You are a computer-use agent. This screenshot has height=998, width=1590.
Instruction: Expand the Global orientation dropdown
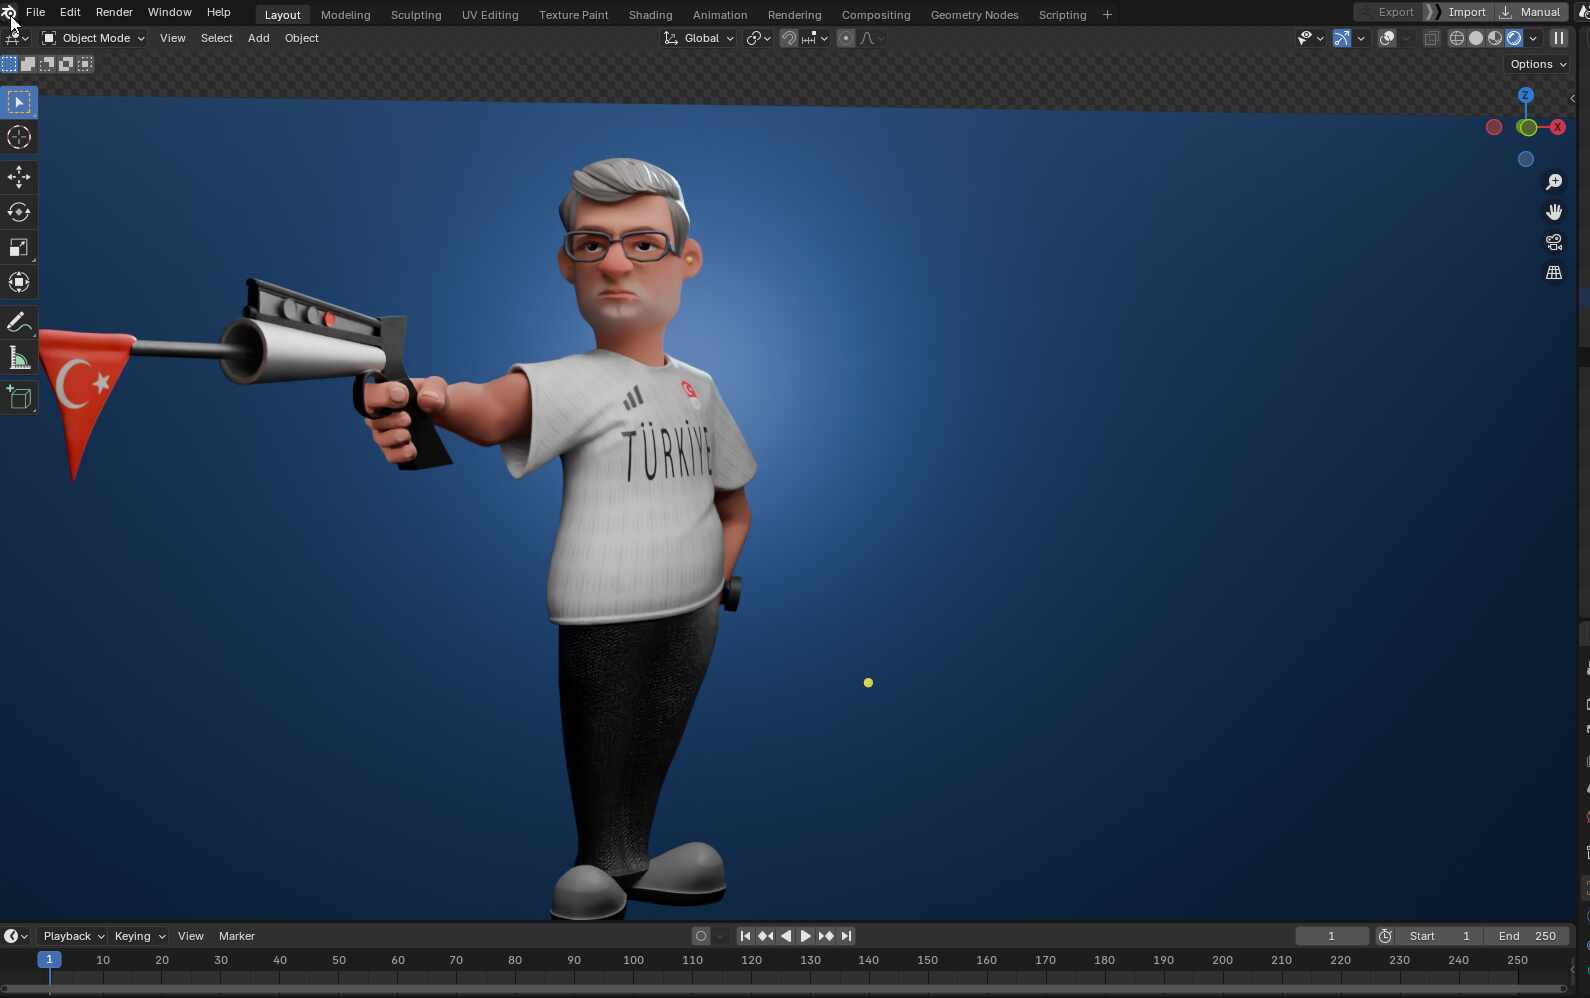700,38
